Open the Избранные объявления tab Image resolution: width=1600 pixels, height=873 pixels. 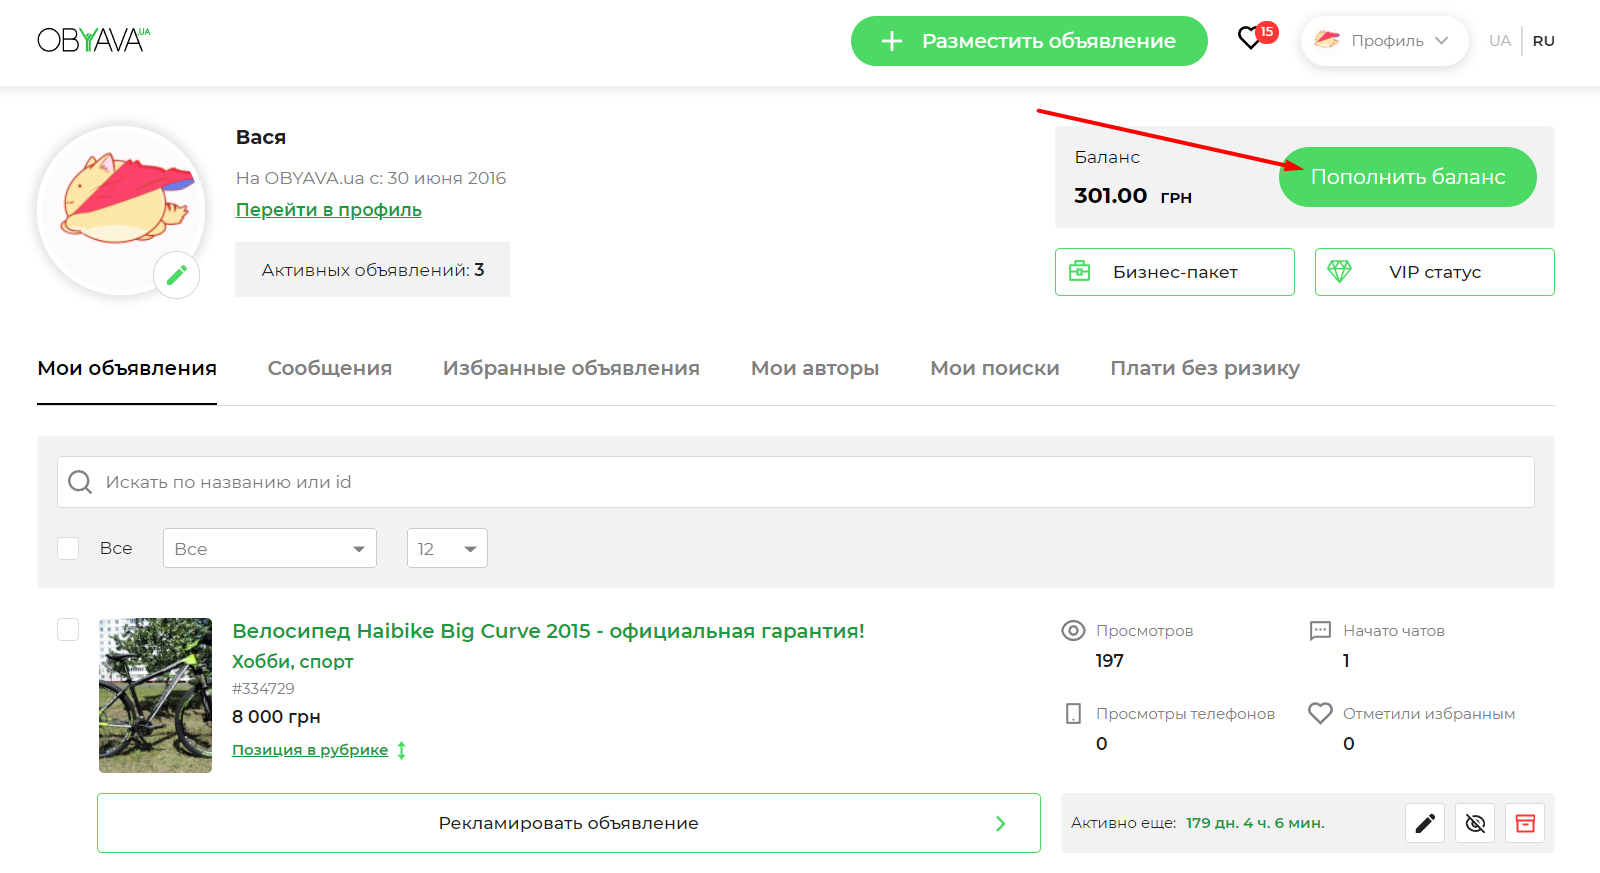point(571,368)
